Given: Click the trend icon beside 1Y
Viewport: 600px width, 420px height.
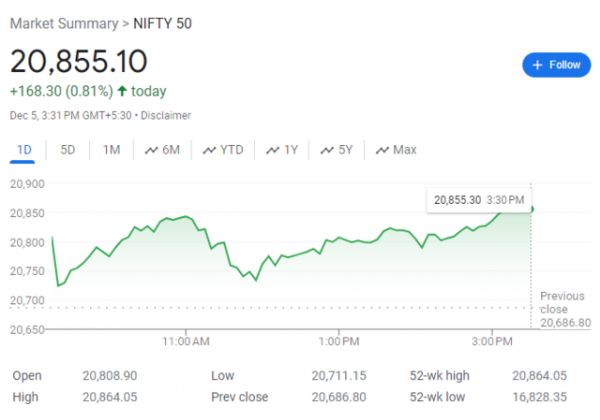Looking at the screenshot, I should tap(272, 150).
